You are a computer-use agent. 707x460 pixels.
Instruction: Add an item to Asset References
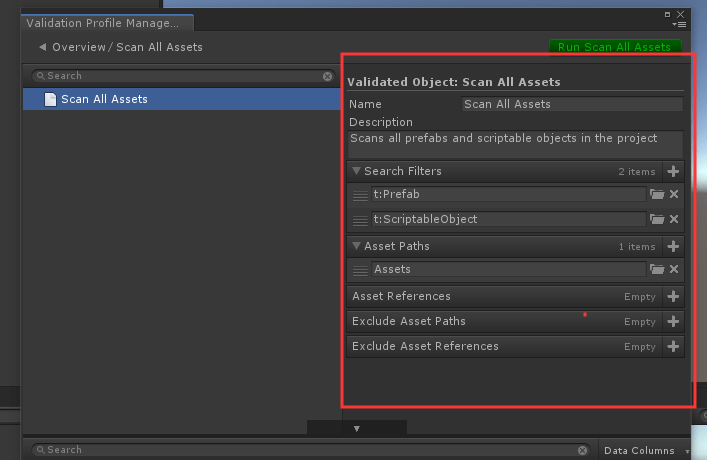673,297
